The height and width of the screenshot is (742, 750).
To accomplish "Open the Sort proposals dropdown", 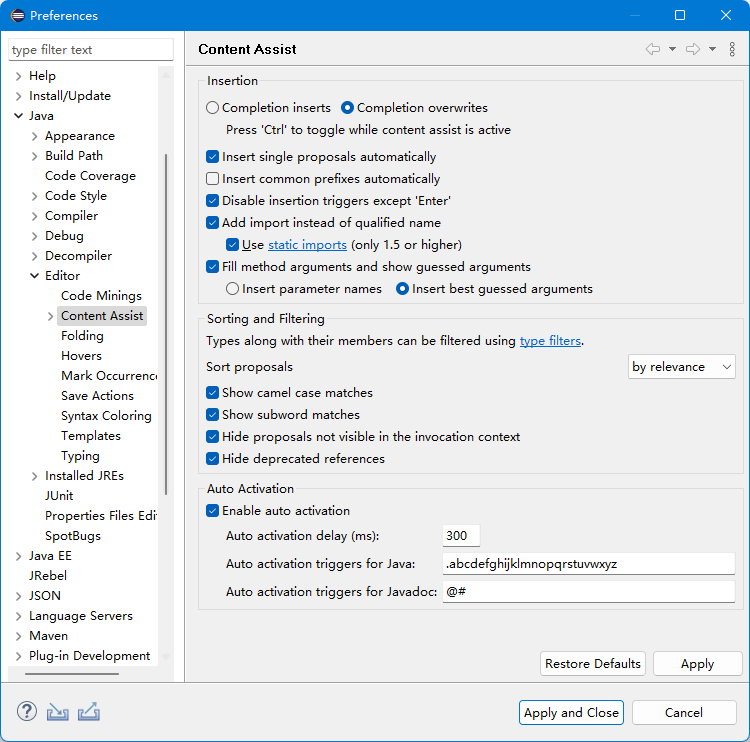I will click(682, 367).
